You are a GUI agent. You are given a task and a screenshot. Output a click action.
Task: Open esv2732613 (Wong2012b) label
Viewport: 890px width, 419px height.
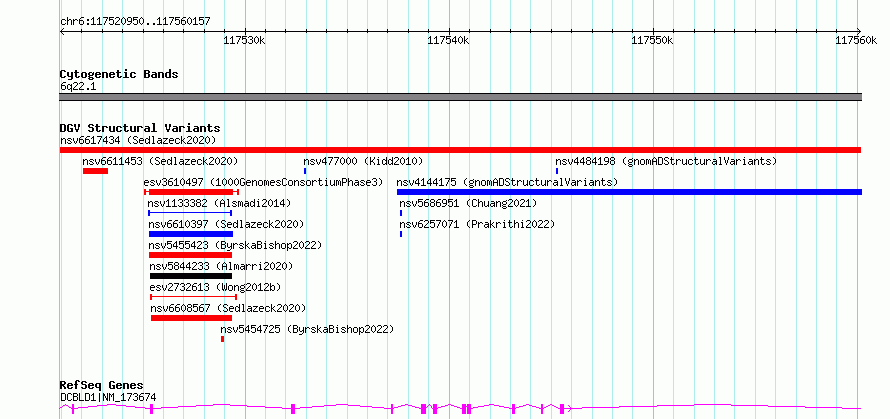point(216,287)
